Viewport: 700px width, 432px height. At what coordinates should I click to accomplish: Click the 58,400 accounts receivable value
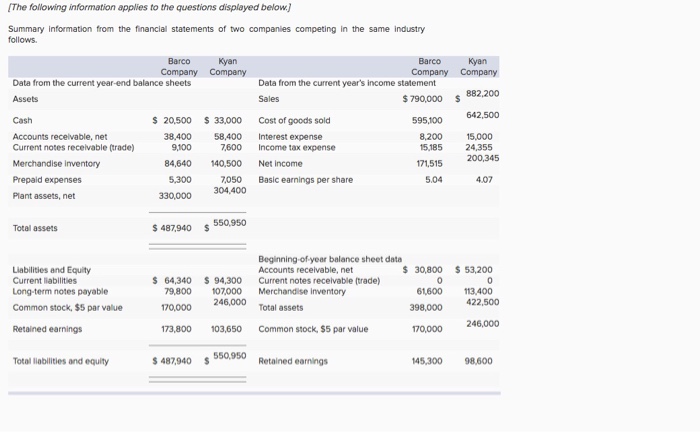228,137
